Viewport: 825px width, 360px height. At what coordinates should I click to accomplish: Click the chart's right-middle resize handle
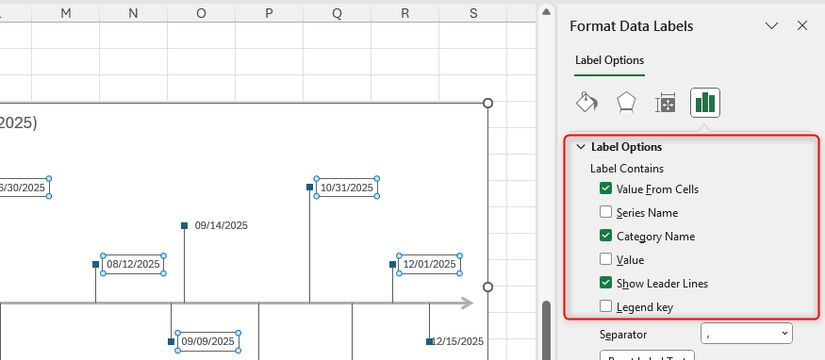(488, 287)
